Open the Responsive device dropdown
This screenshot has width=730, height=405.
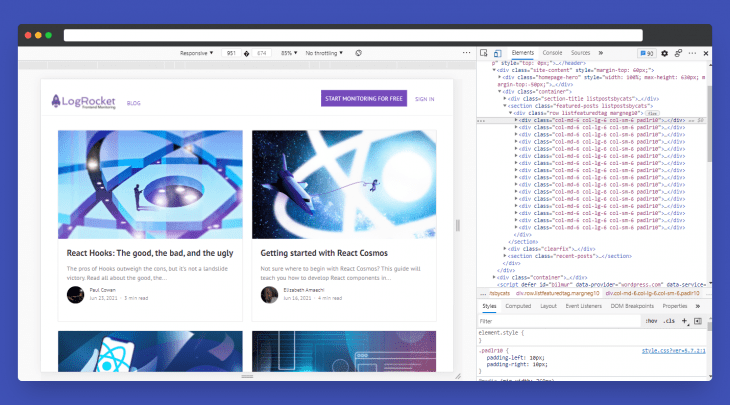coord(196,53)
